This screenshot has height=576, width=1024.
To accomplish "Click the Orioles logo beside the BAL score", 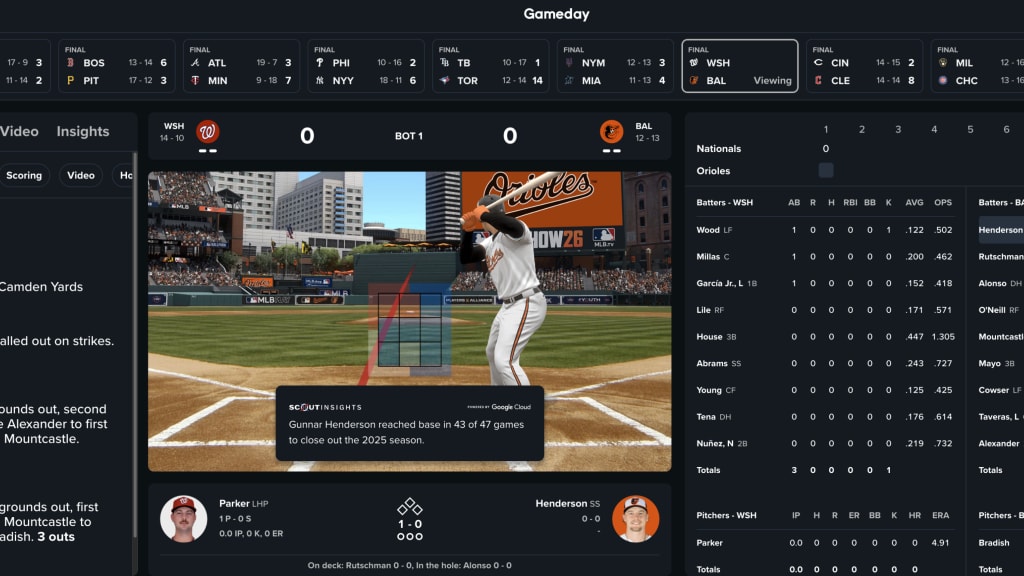I will pyautogui.click(x=611, y=132).
